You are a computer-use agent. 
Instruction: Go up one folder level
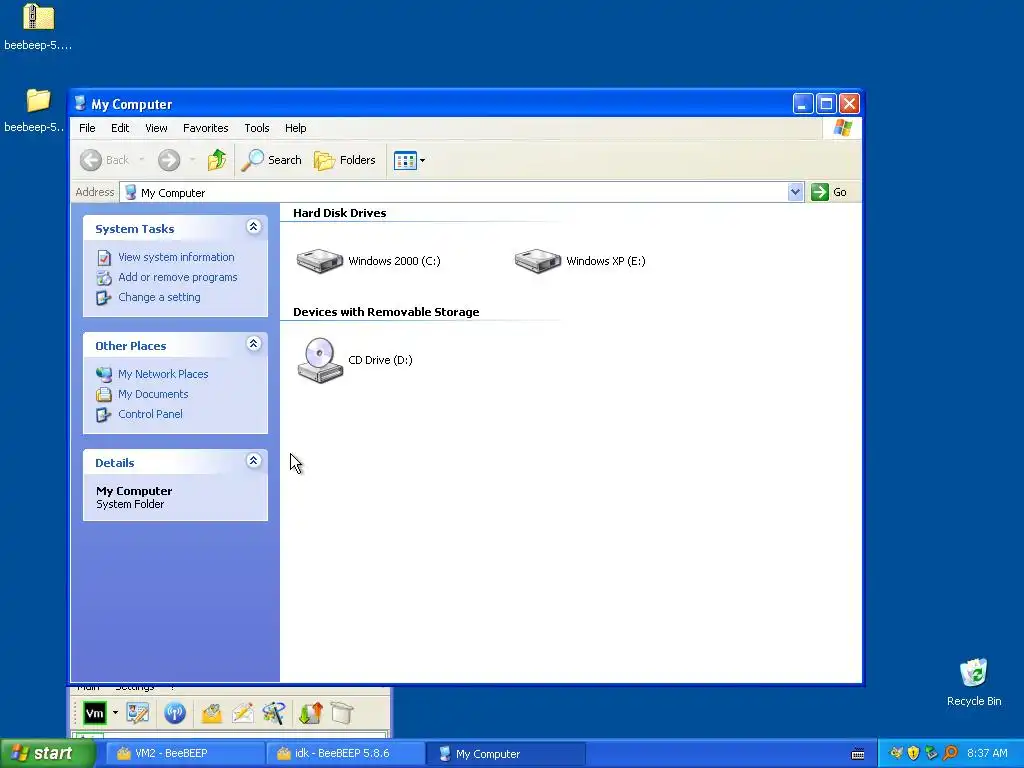(217, 160)
